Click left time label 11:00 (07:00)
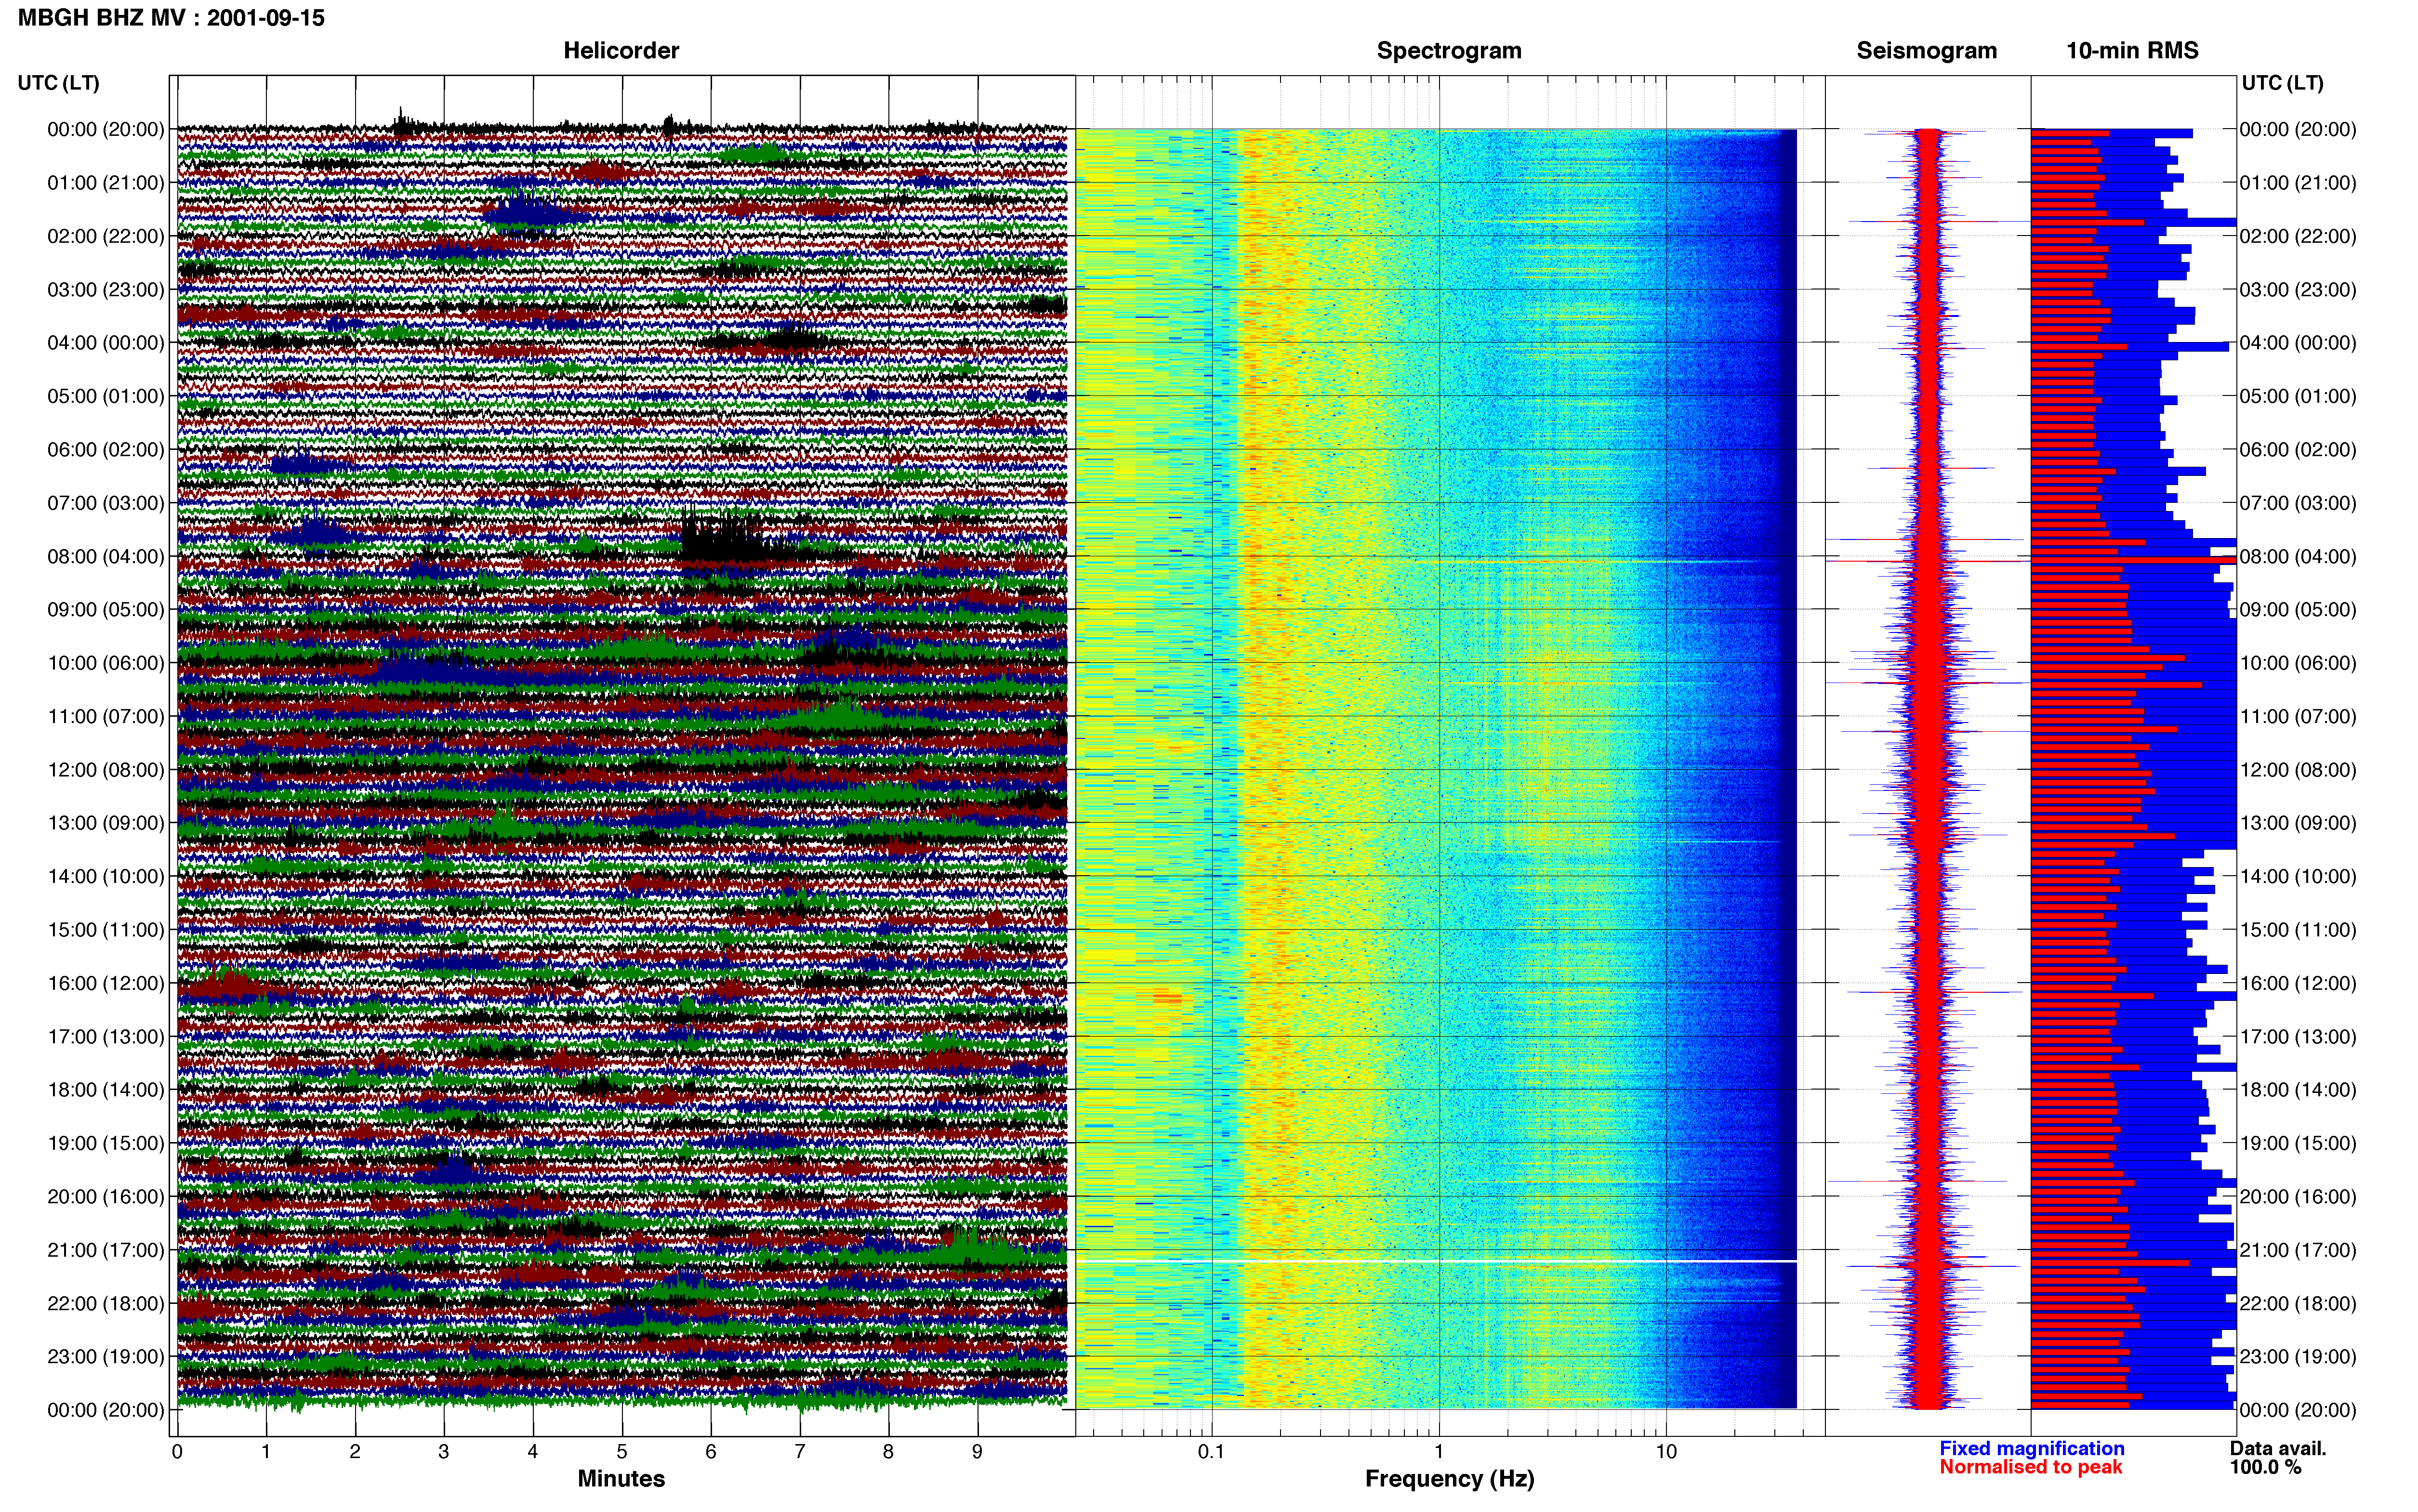The image size is (2418, 1512). tap(106, 717)
